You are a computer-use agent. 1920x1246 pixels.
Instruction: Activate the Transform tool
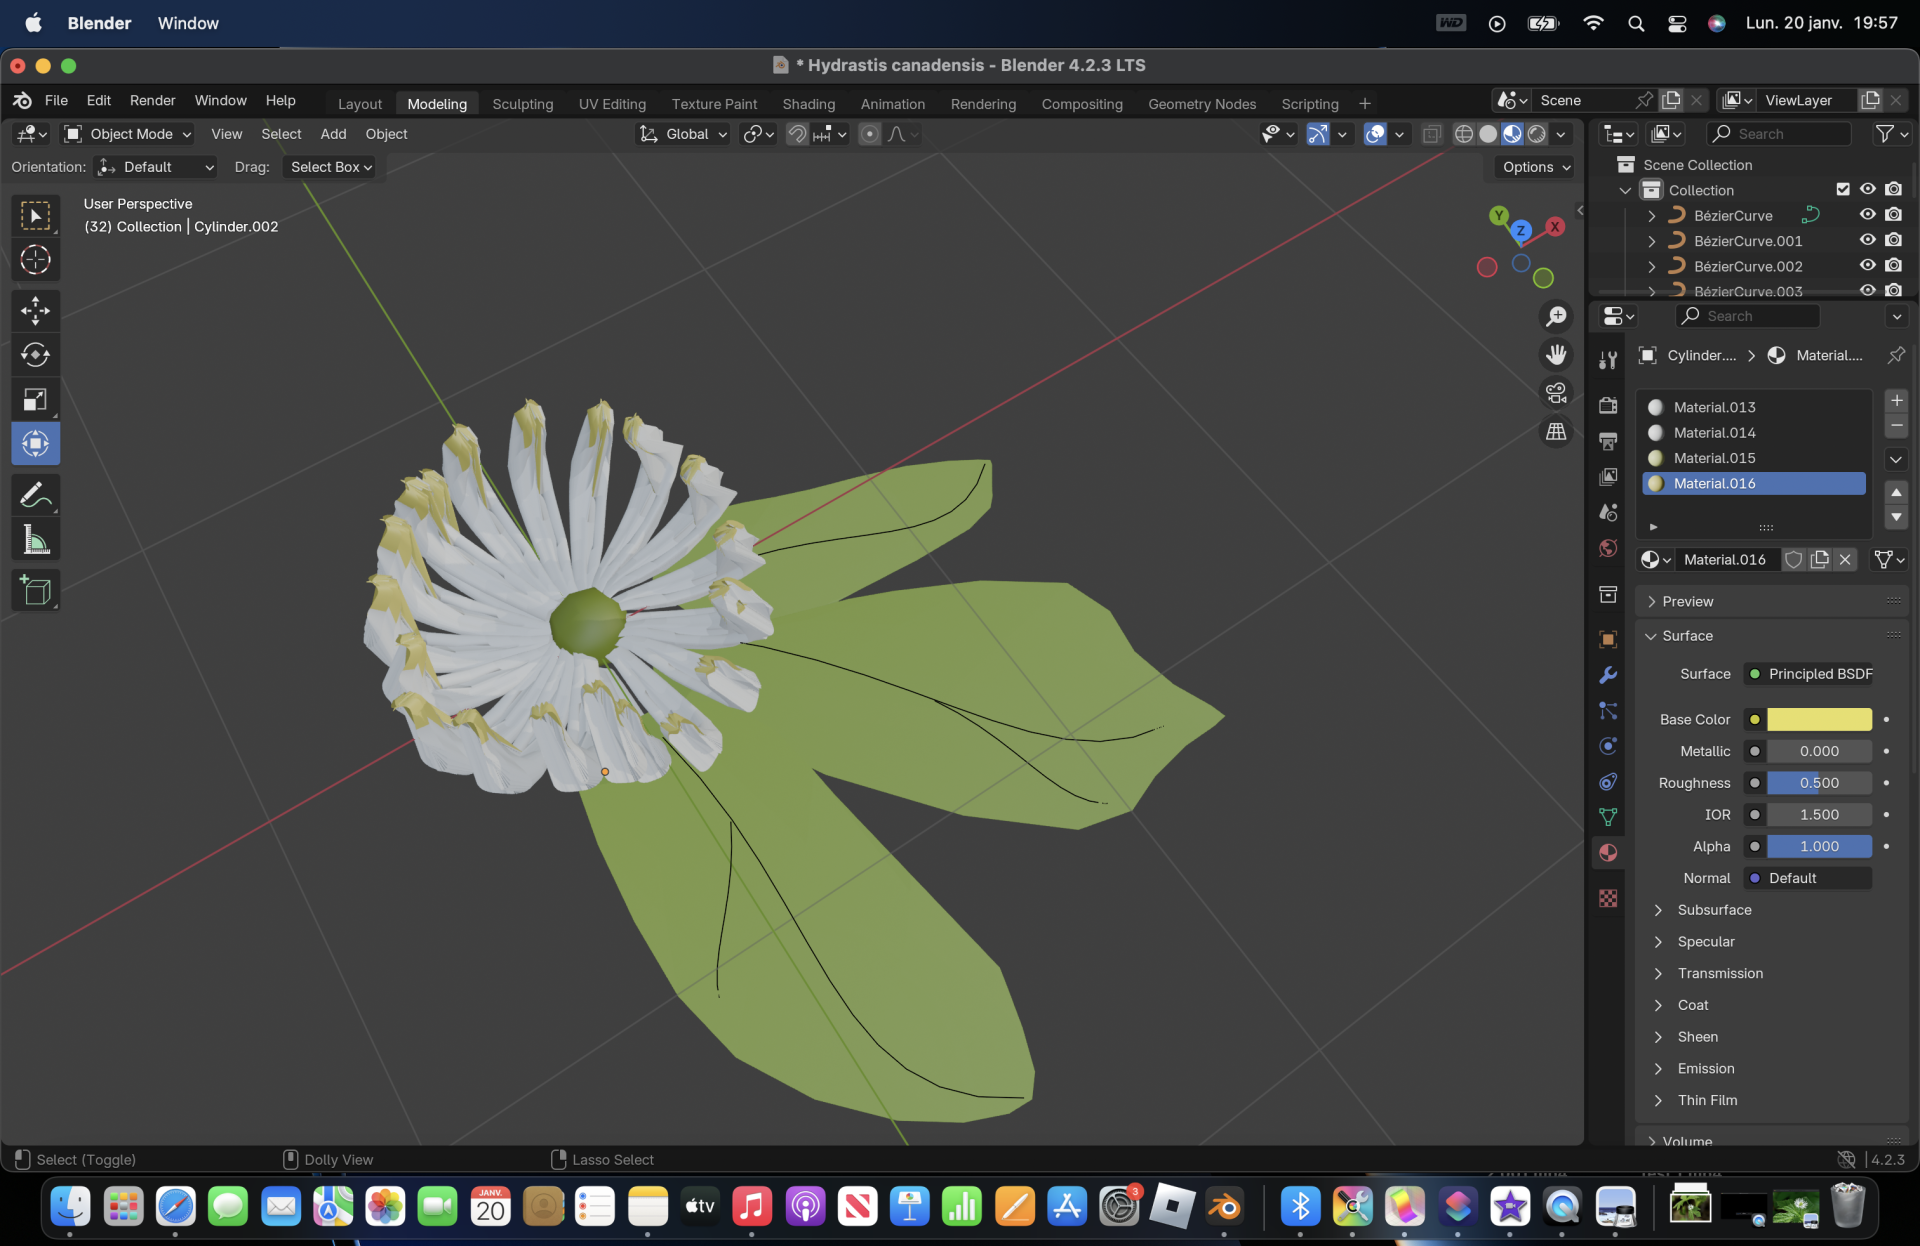click(x=36, y=443)
